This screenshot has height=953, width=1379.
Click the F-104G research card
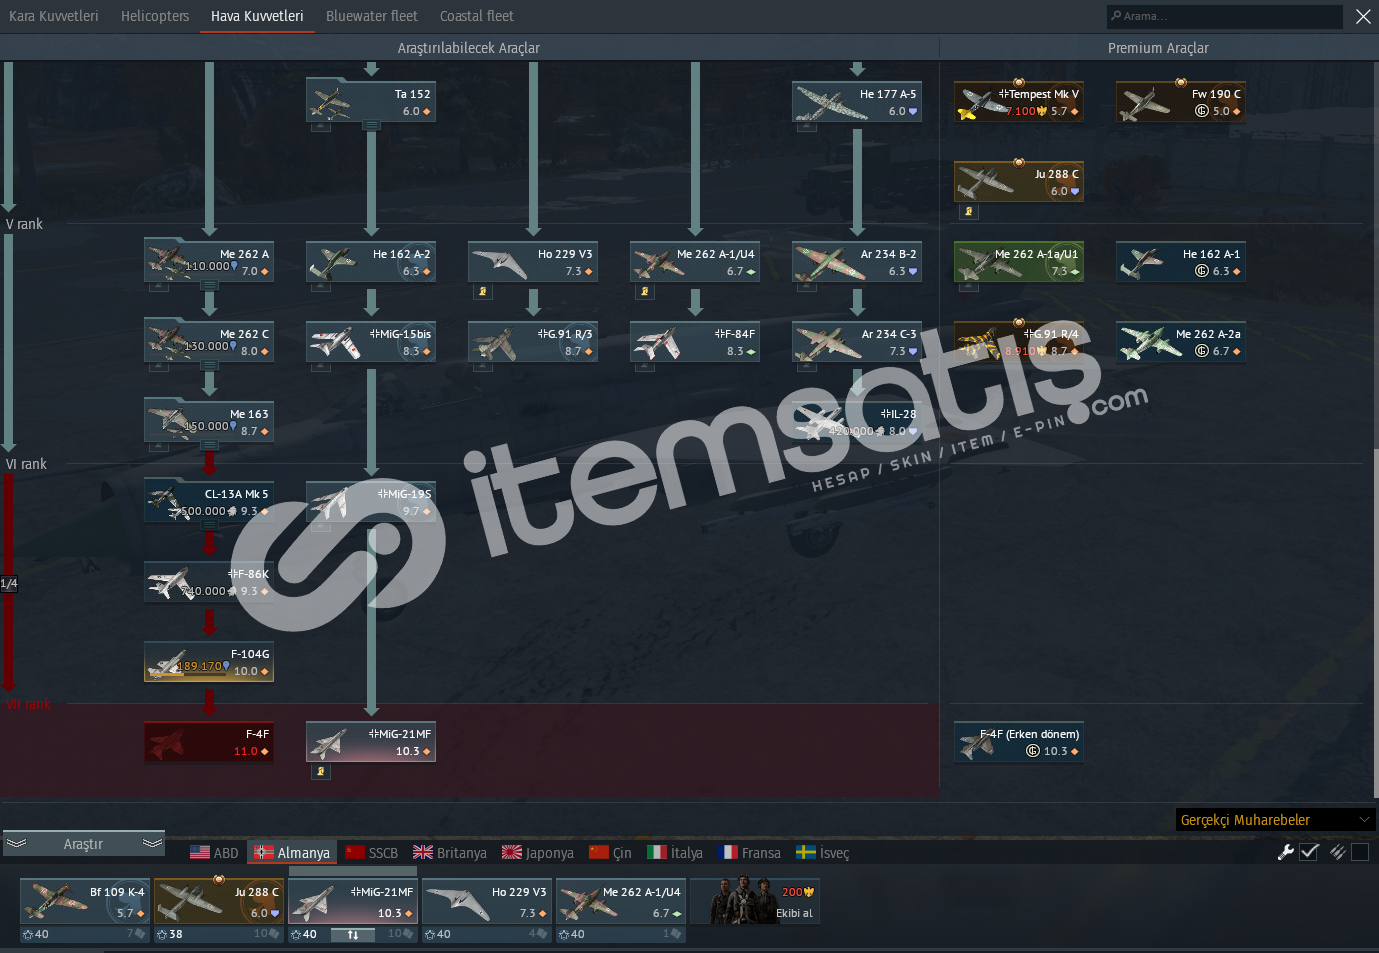[x=209, y=662]
